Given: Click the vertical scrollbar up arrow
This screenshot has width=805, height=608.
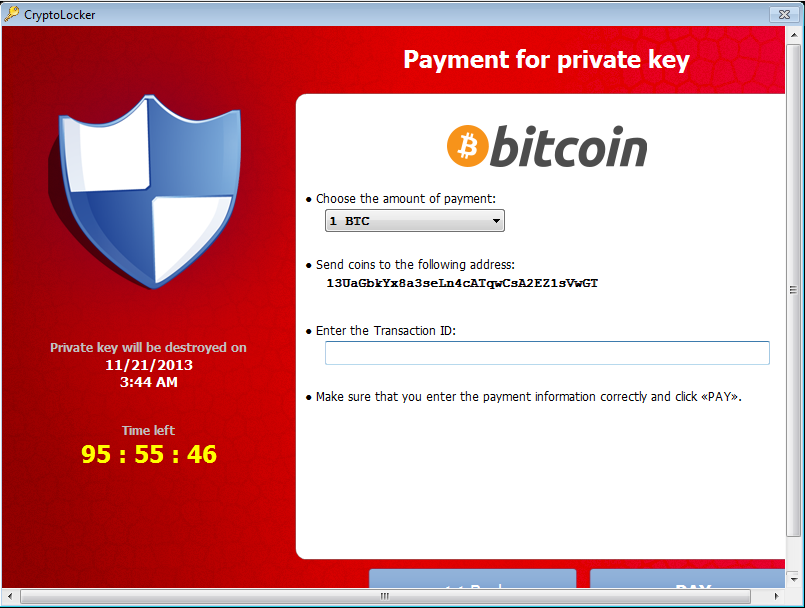Looking at the screenshot, I should (x=794, y=35).
